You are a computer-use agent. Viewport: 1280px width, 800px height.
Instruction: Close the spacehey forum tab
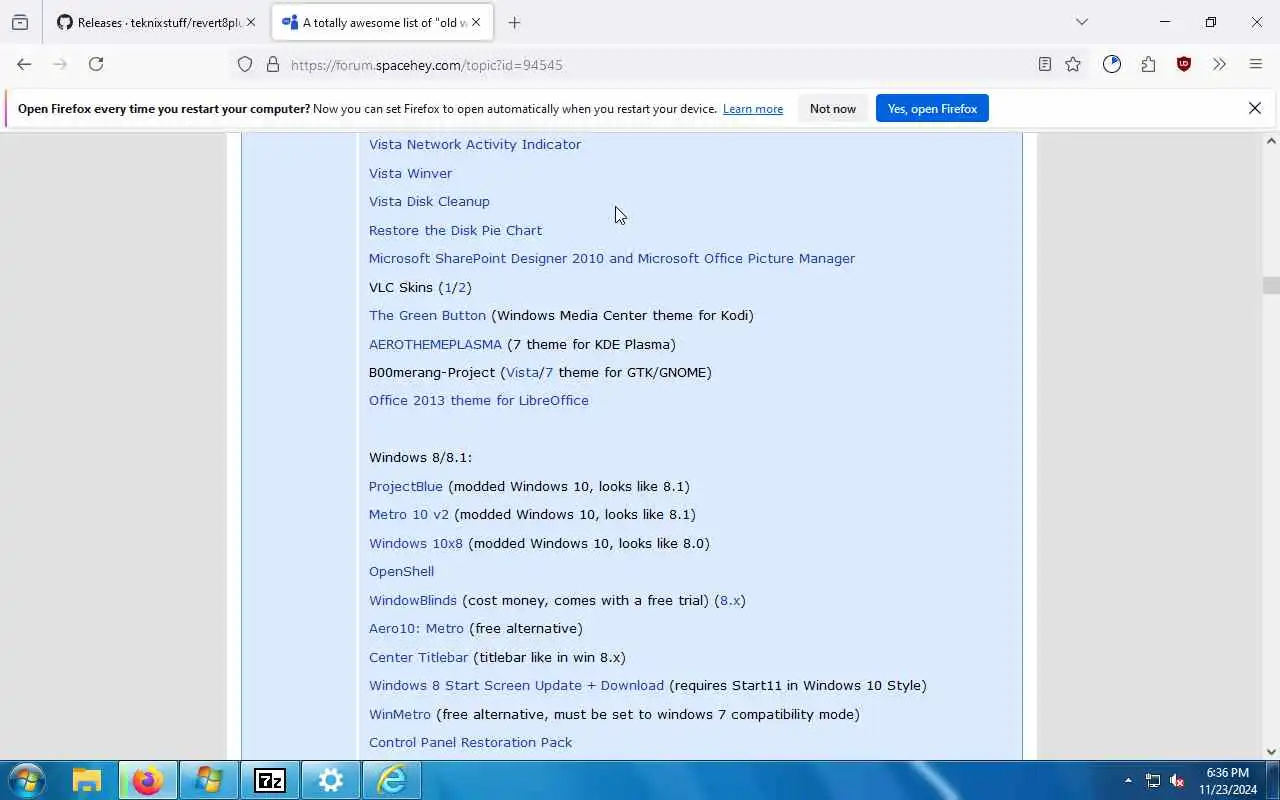476,22
